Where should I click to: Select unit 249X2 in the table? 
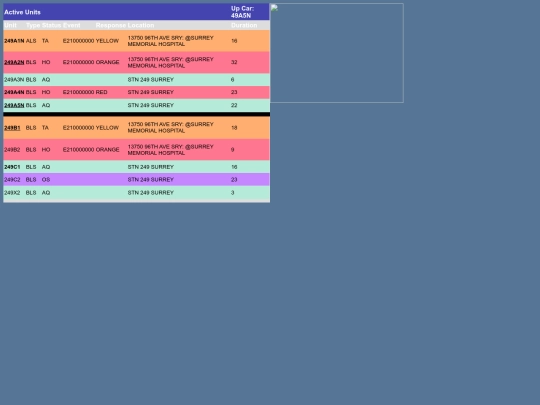[x=12, y=193]
